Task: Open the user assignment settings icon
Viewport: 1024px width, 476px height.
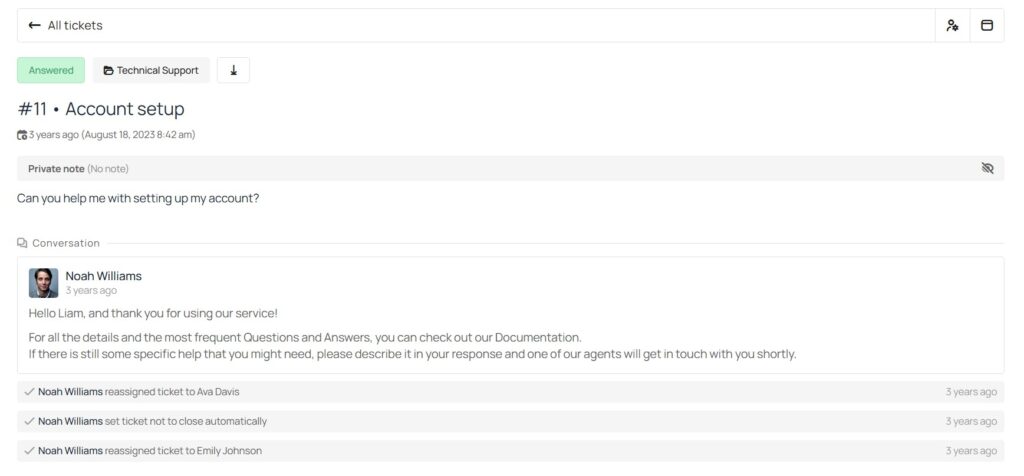Action: pos(952,25)
